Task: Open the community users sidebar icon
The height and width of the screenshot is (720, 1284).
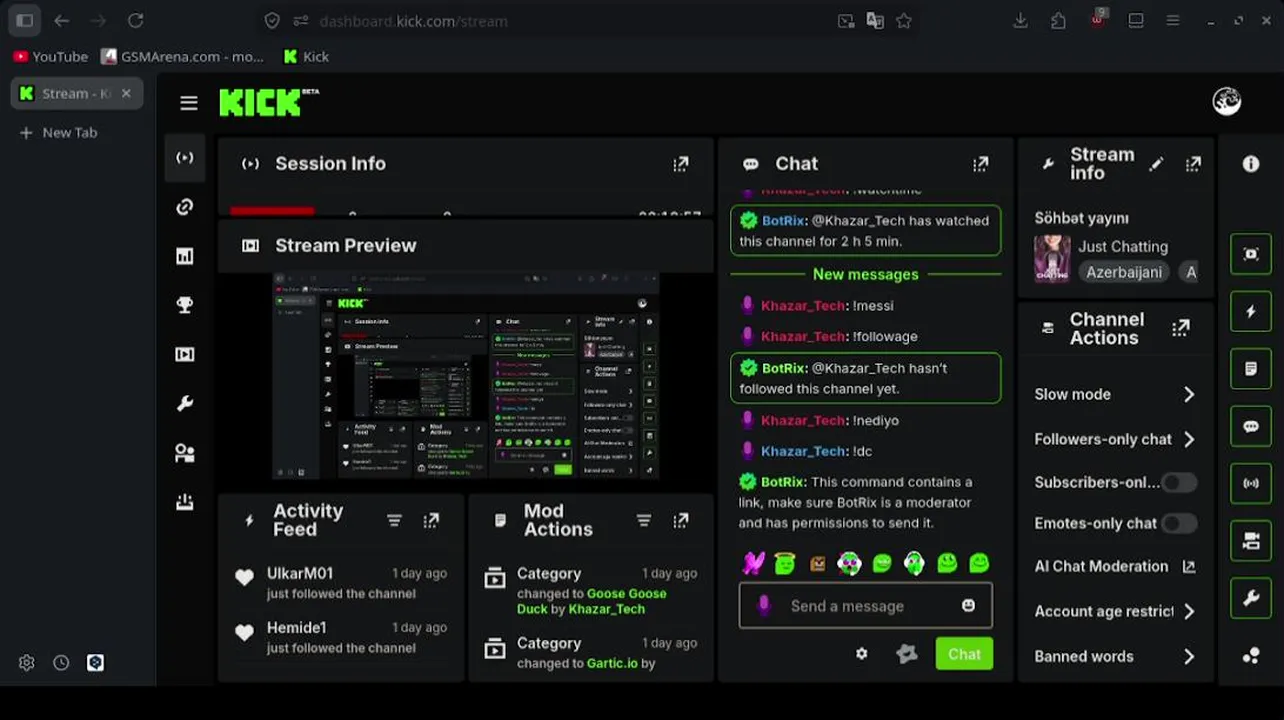Action: point(185,453)
